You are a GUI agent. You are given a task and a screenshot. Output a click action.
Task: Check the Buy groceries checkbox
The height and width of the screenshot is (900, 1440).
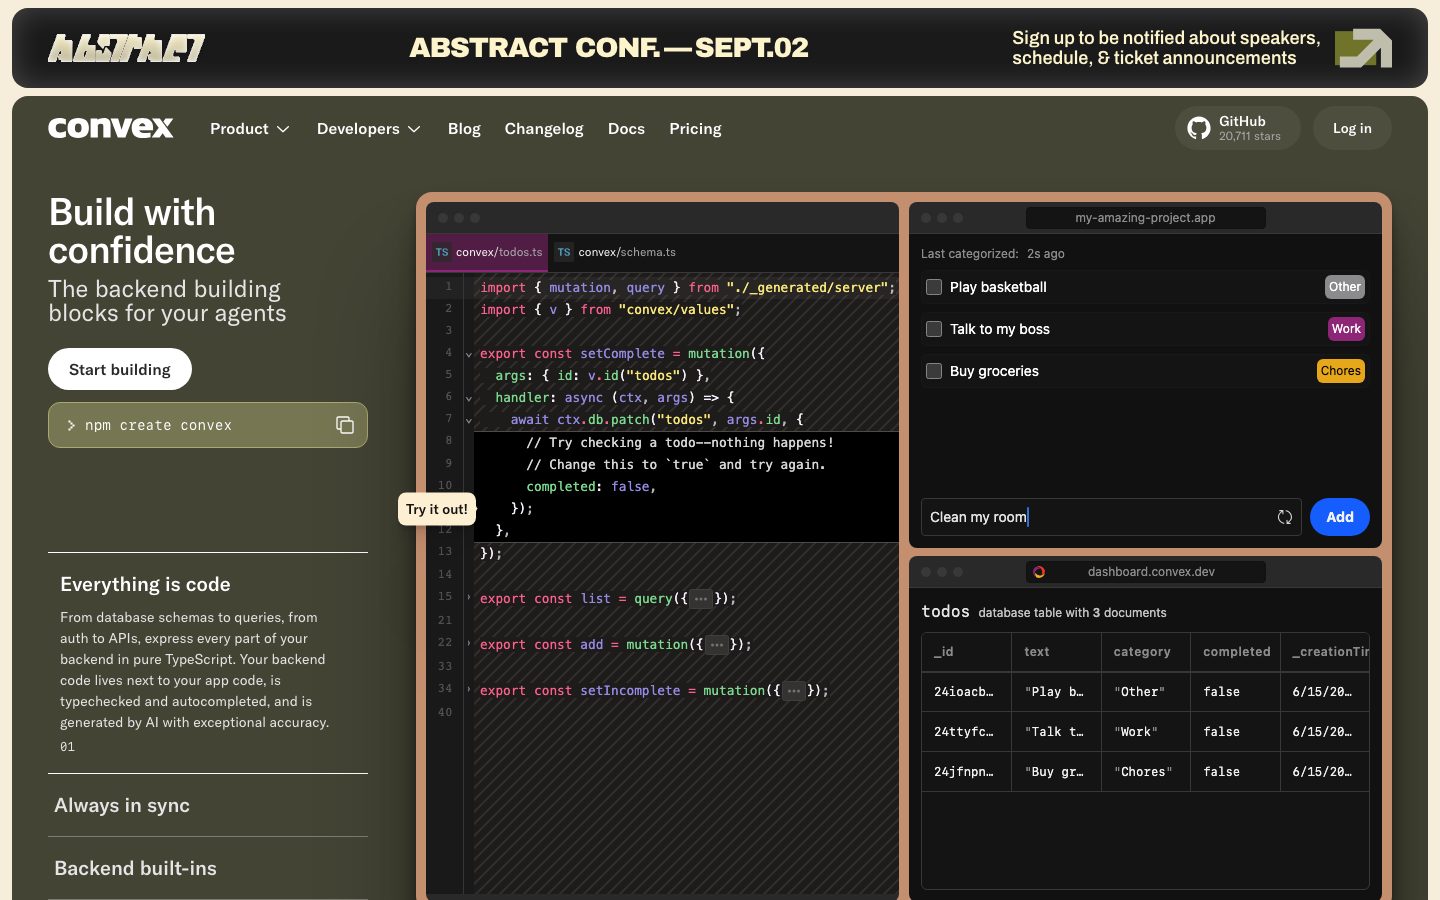[934, 371]
